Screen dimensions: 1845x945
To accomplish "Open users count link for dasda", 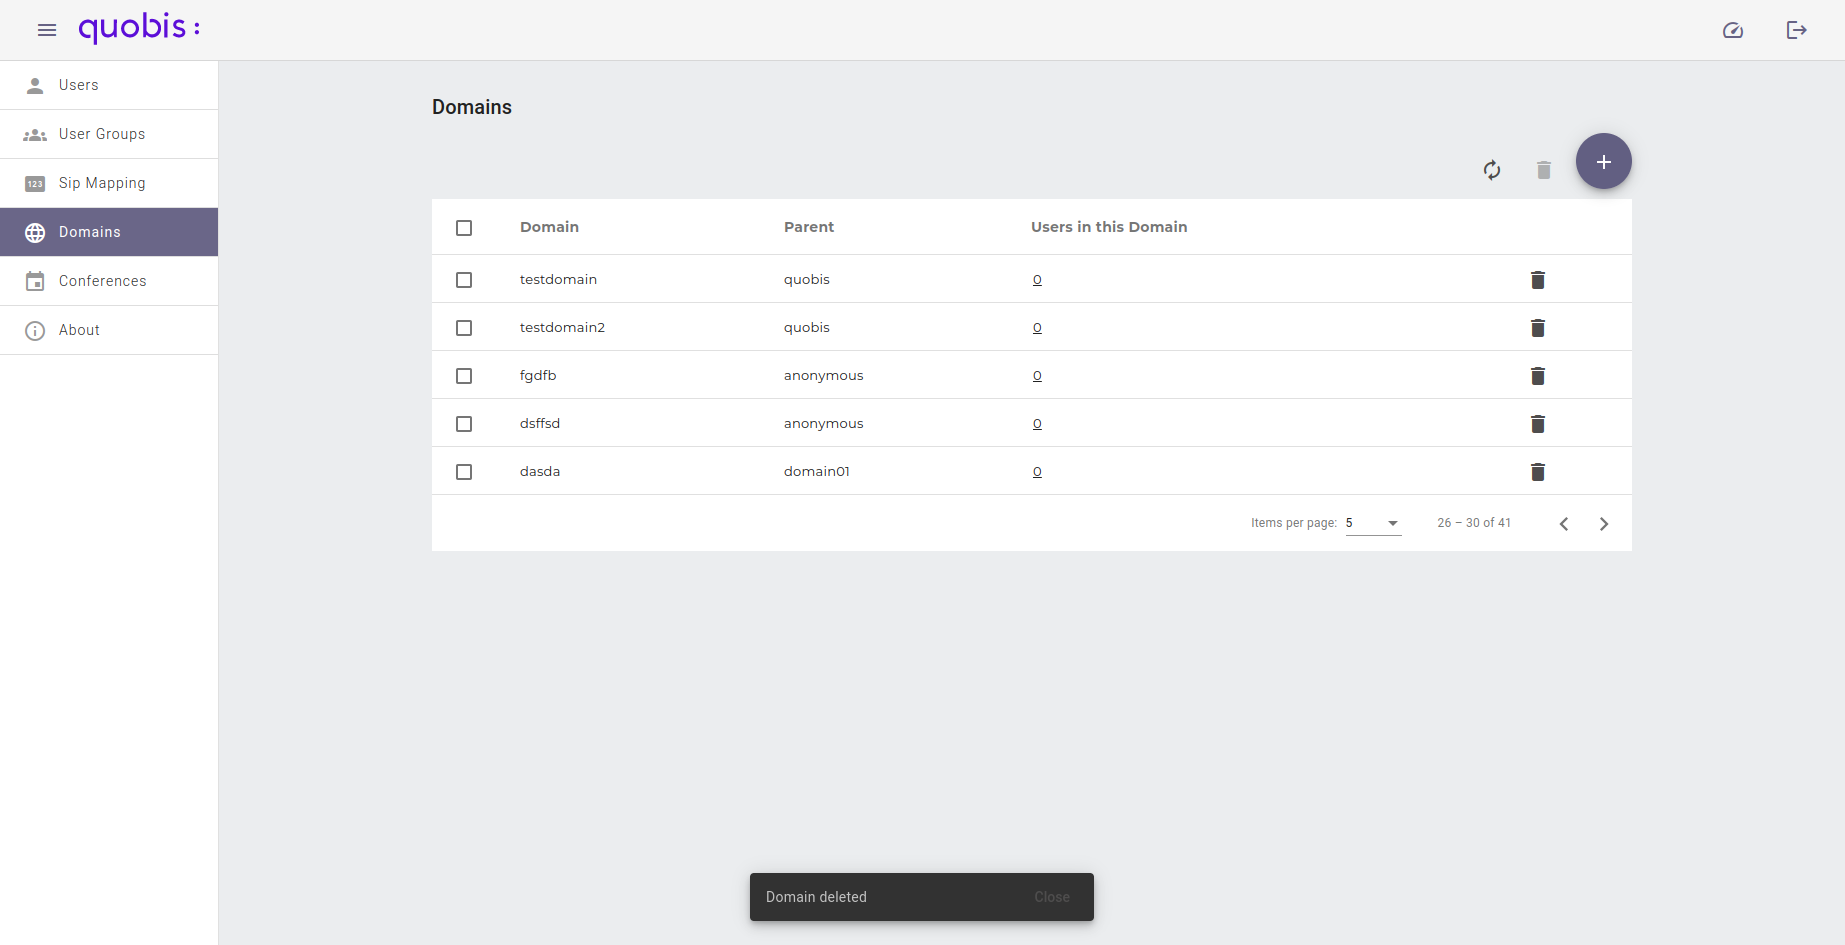I will tap(1037, 472).
